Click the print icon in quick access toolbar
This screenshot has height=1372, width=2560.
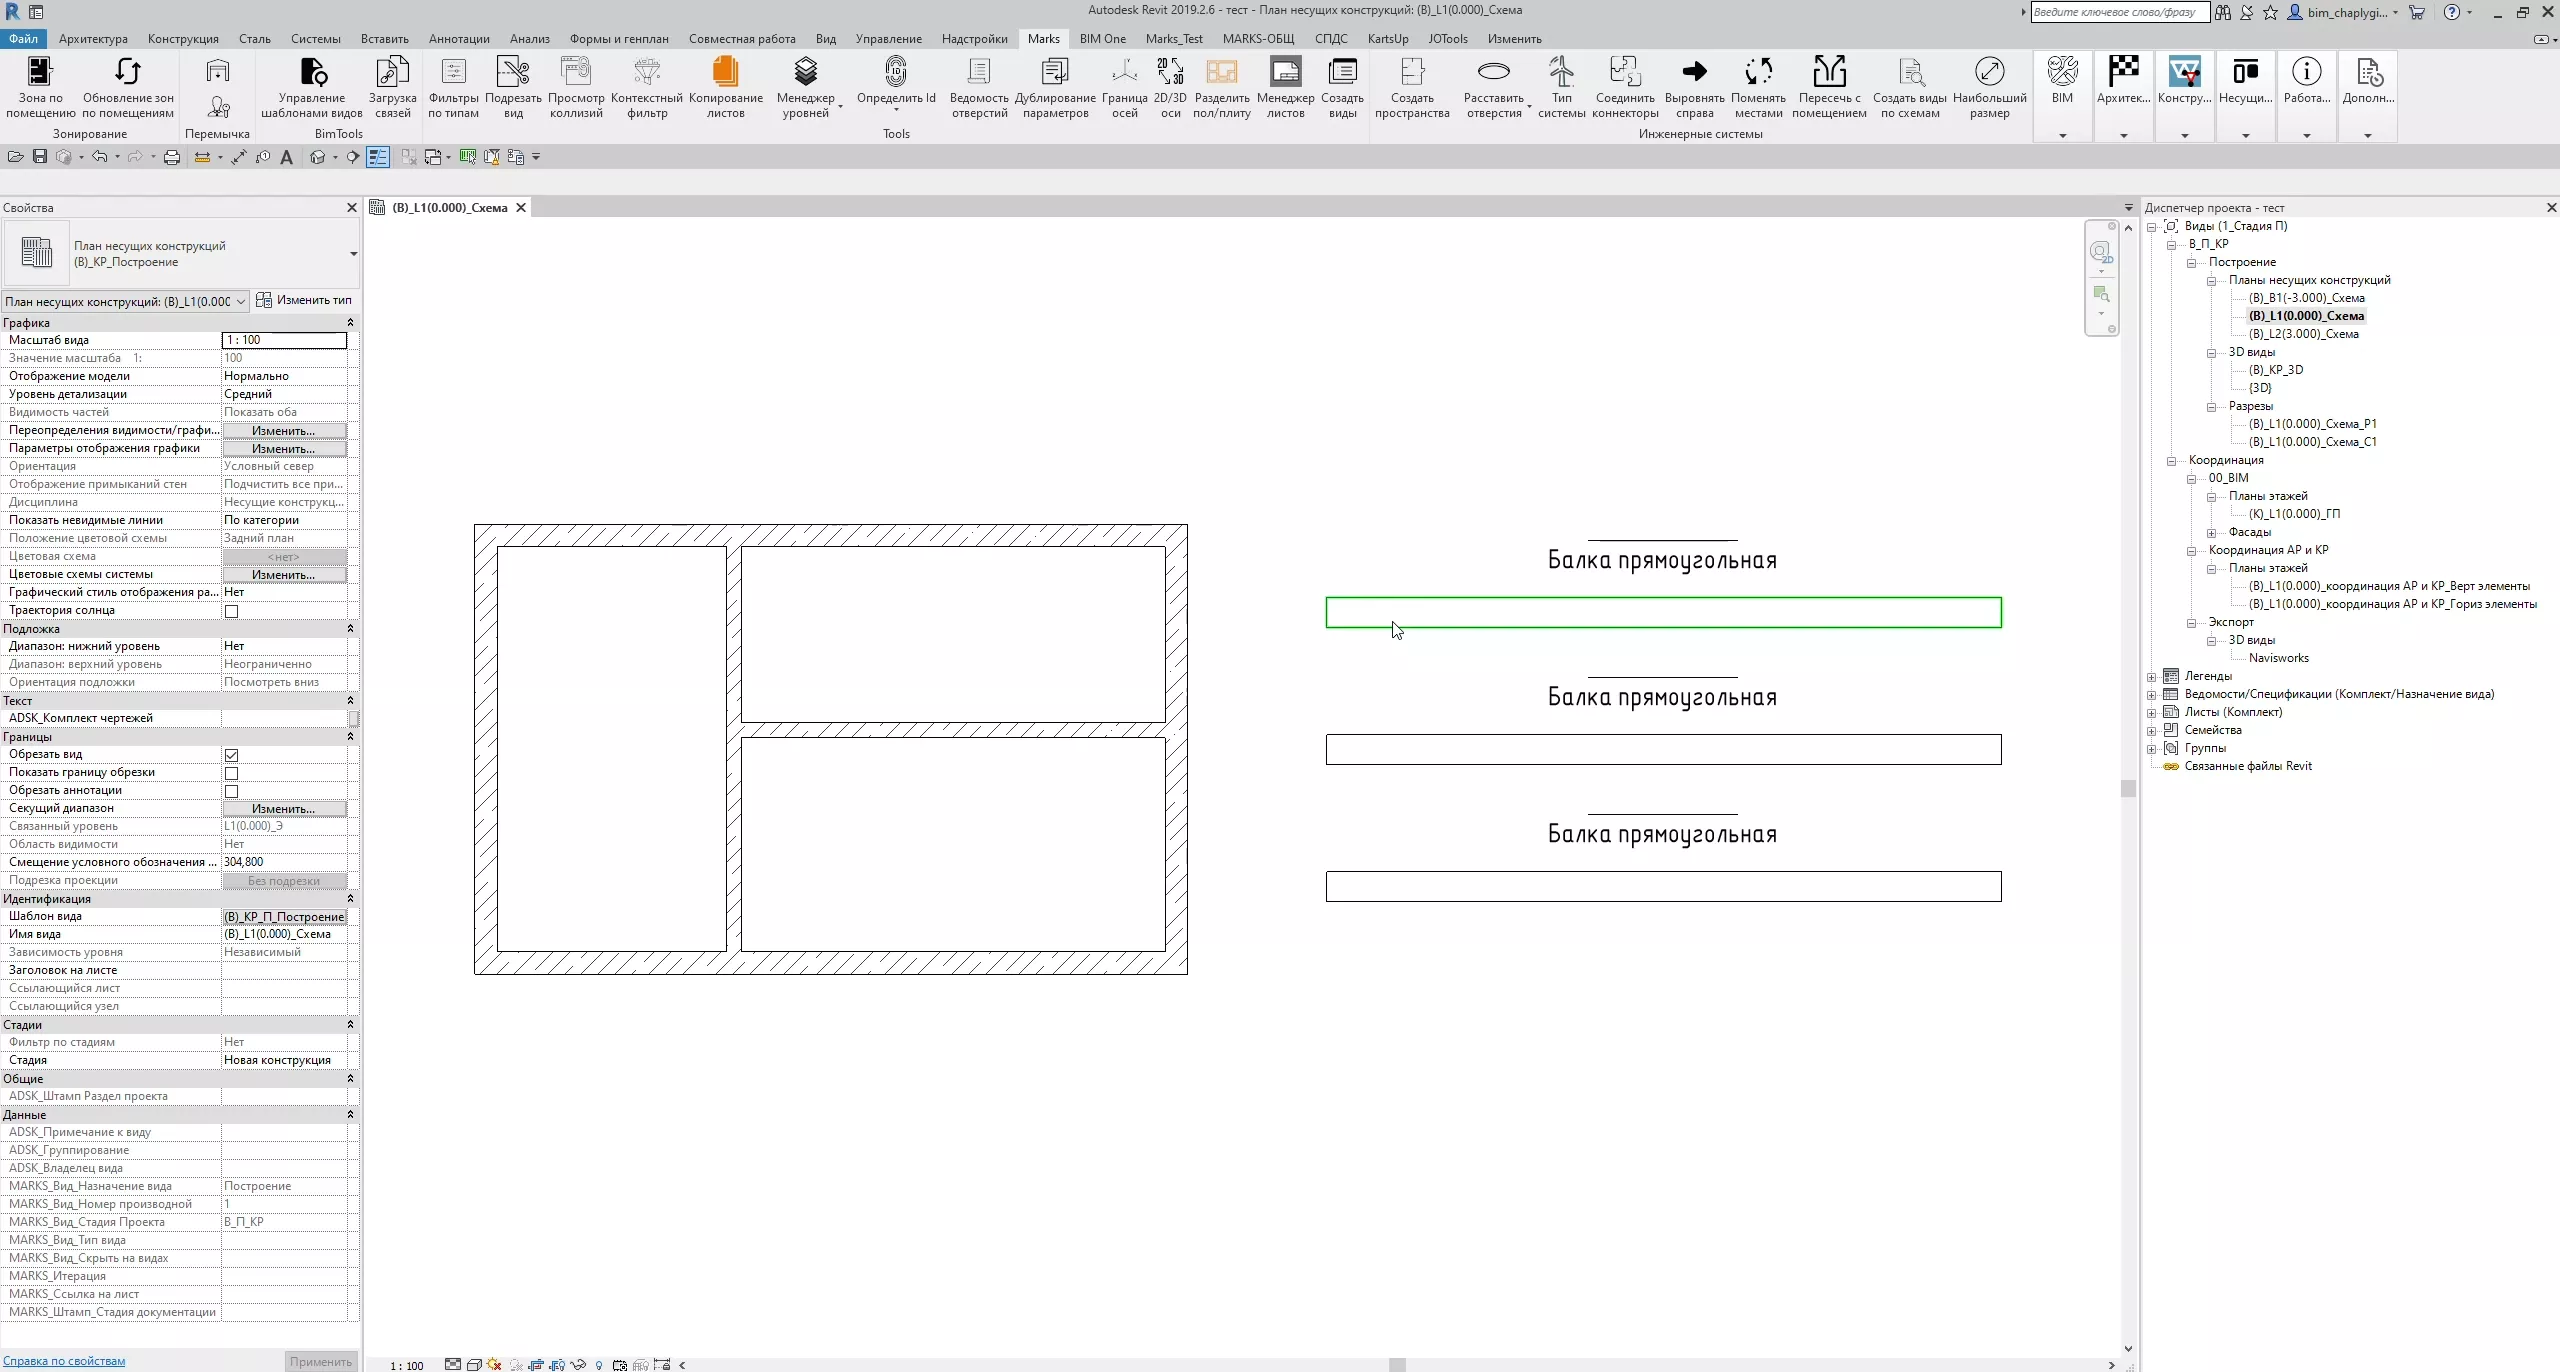click(x=172, y=157)
